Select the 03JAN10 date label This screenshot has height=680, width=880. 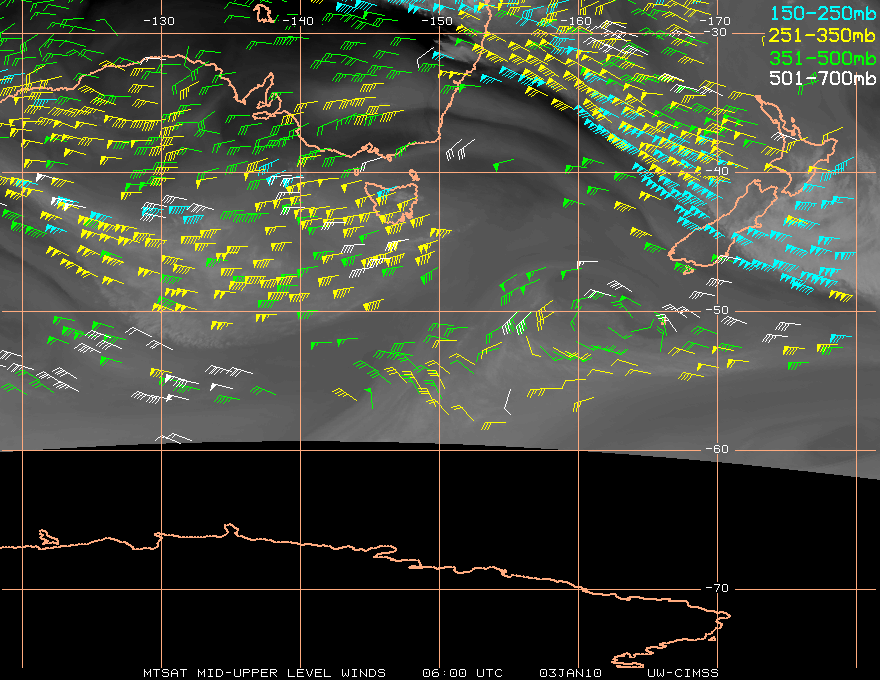pos(570,673)
